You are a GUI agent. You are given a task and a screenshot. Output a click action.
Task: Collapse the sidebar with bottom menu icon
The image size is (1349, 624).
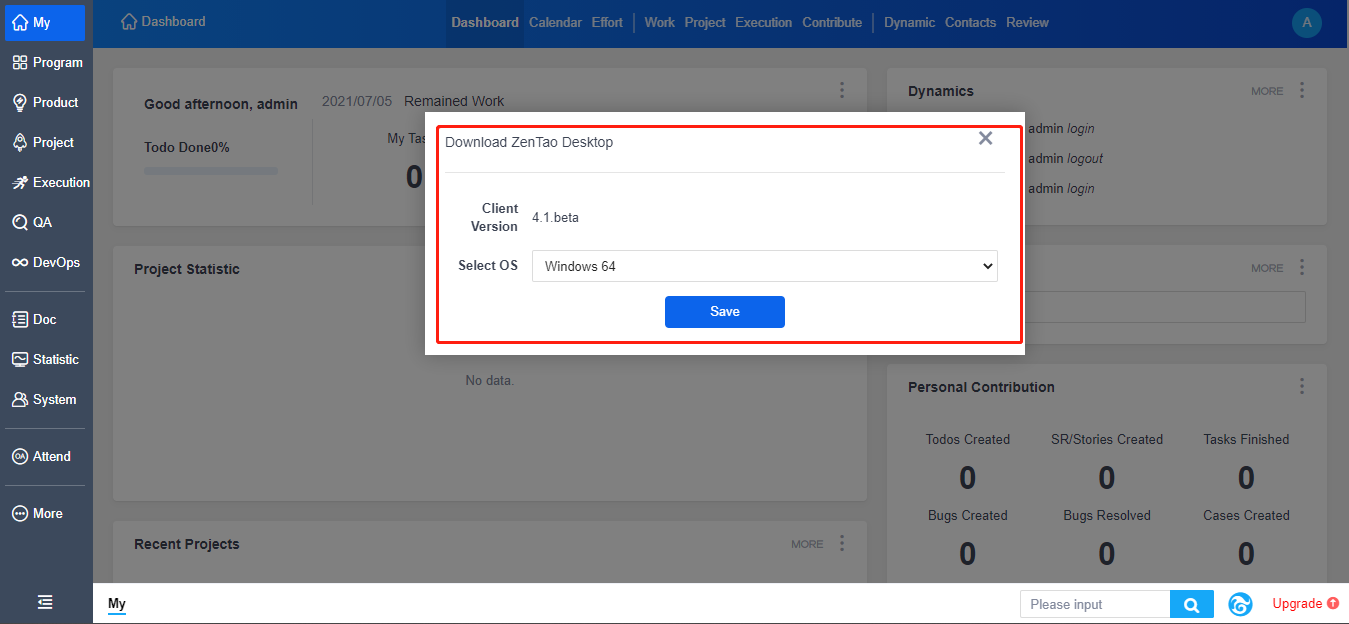point(45,602)
